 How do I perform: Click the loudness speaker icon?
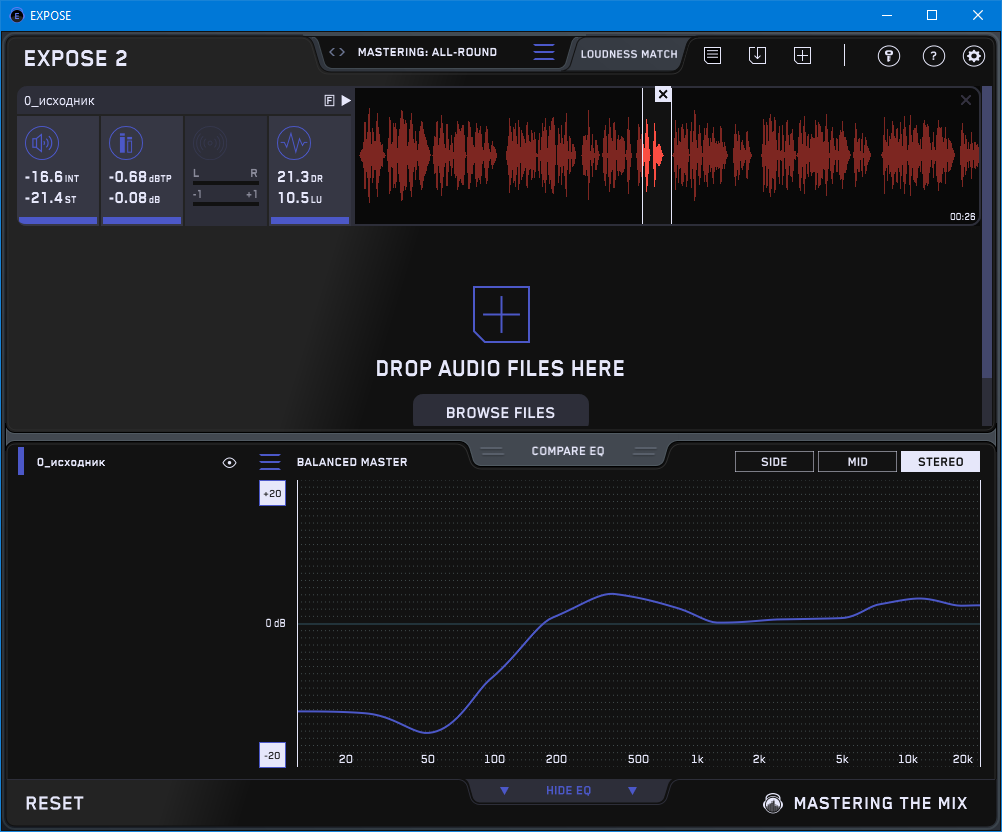pos(42,143)
